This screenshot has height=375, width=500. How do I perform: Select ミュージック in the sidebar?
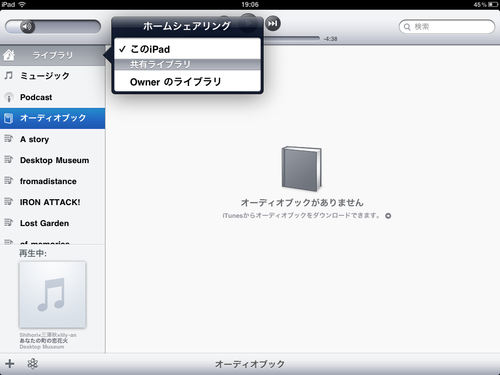coord(52,76)
